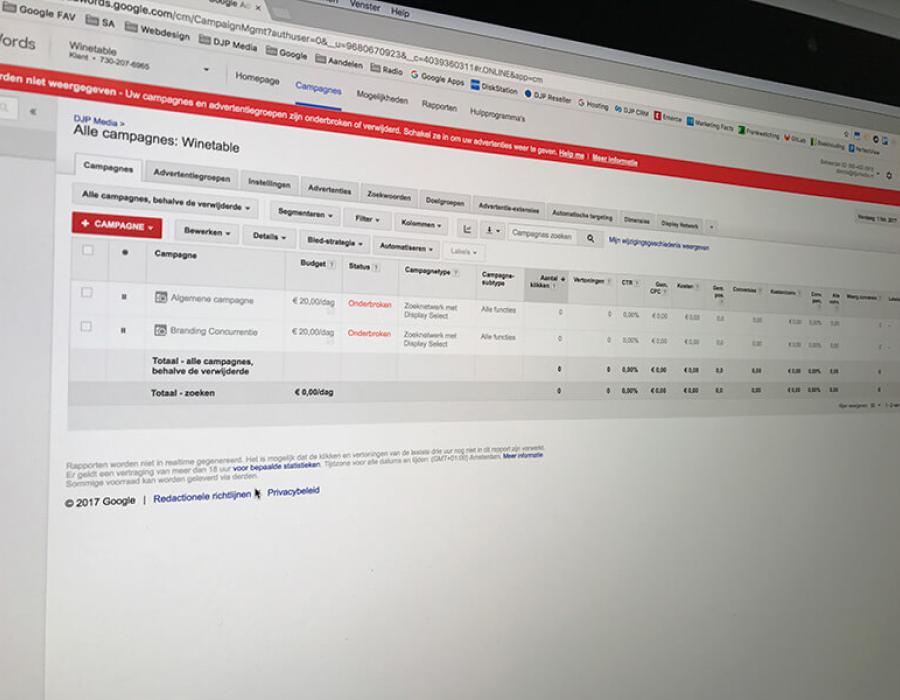Click the Campagnetype column help icon
Viewport: 900px width, 700px height.
[x=456, y=273]
